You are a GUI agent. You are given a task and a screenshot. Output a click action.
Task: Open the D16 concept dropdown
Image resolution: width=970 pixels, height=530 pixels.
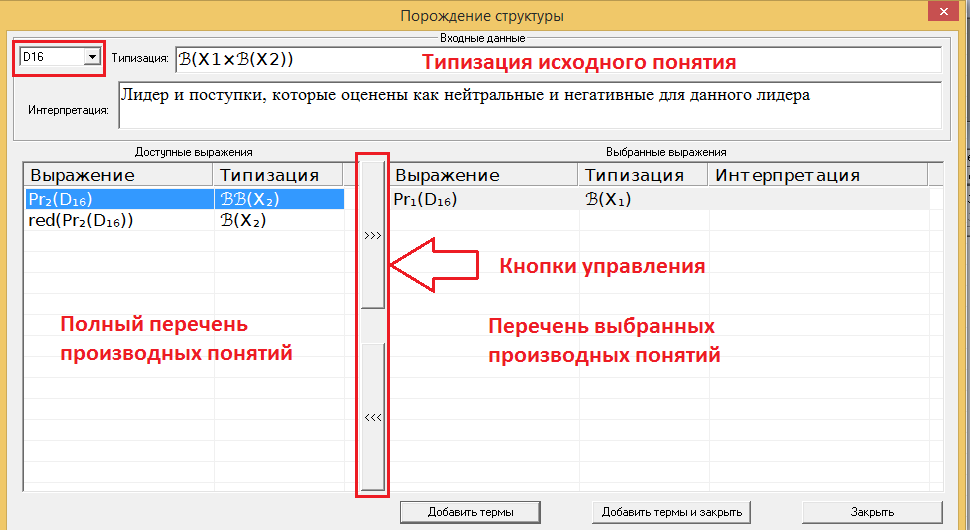pos(92,57)
